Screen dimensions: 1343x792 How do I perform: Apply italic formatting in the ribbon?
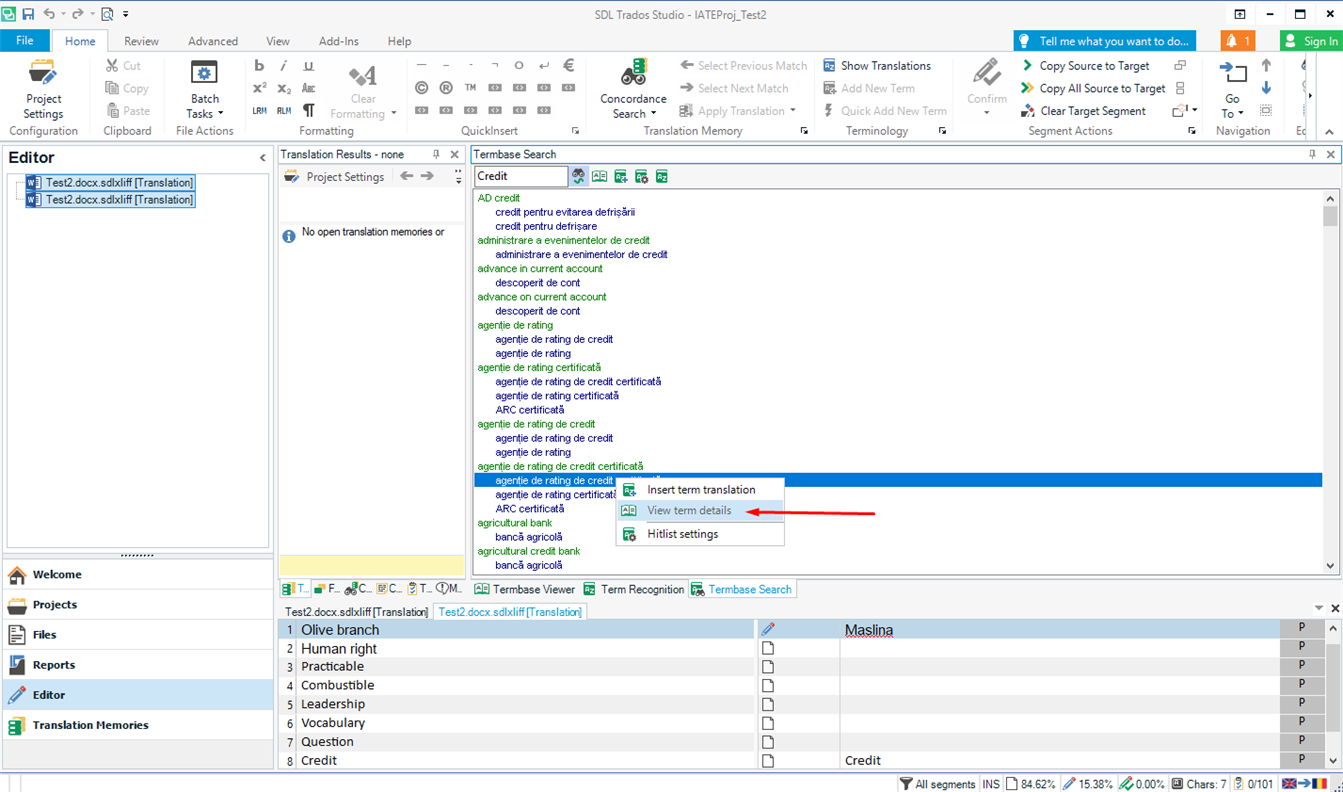284,66
